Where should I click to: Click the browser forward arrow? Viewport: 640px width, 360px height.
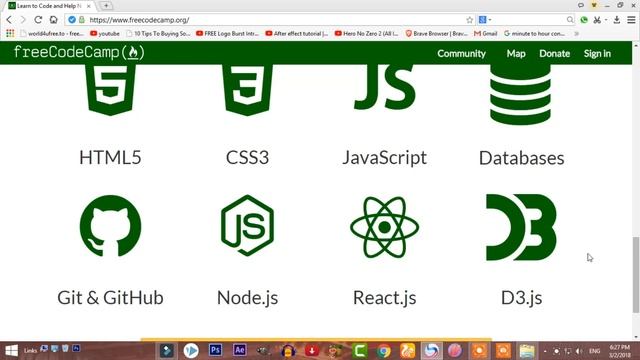(x=23, y=20)
